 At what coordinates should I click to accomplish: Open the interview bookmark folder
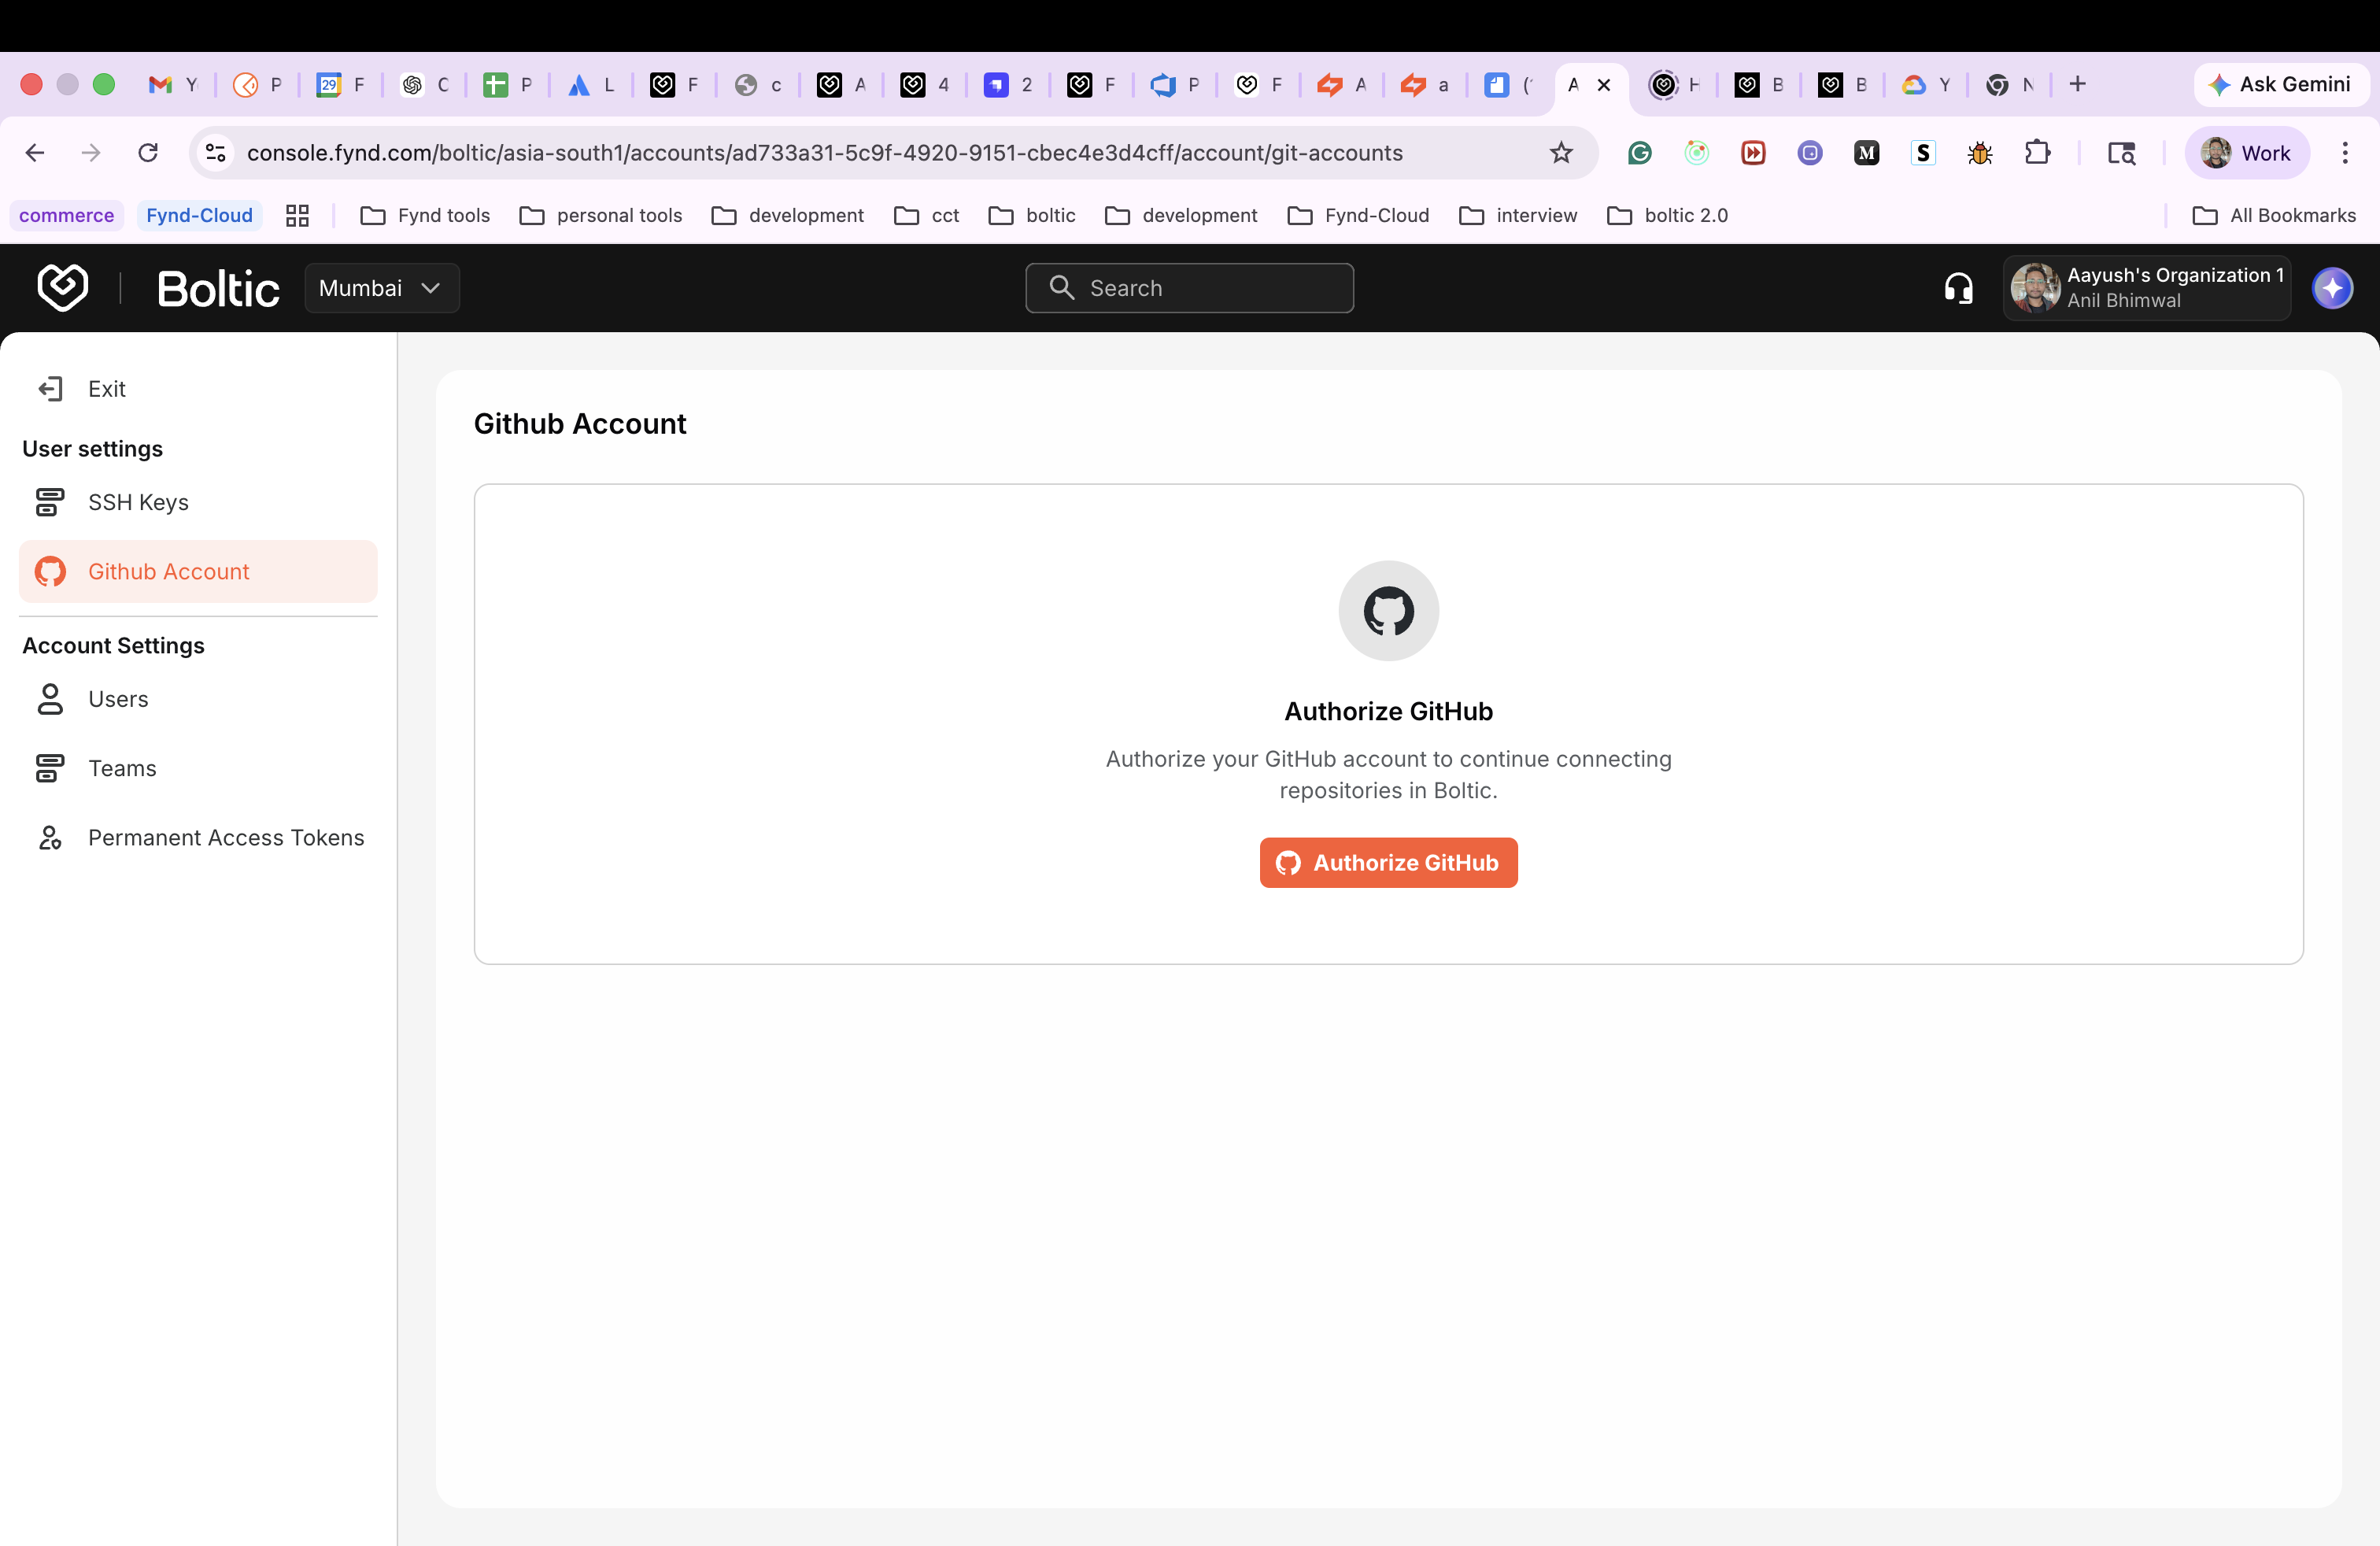click(x=1518, y=215)
